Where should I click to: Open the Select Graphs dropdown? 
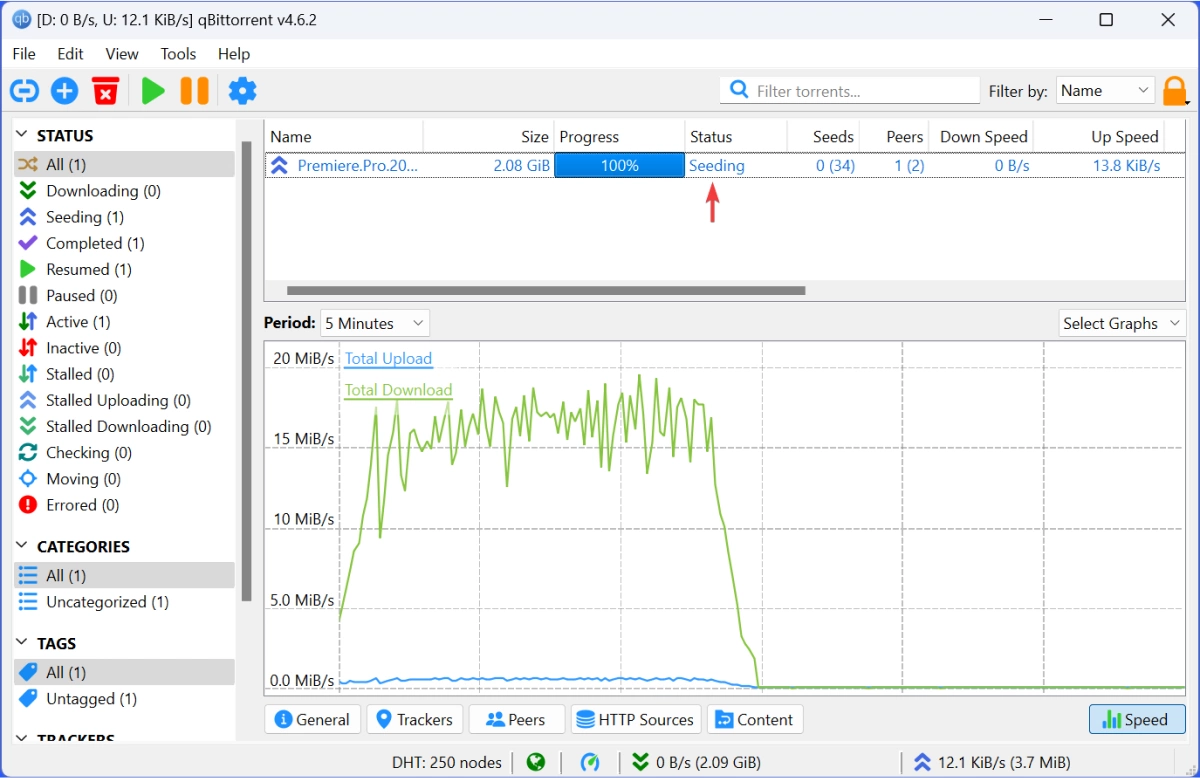(1122, 323)
